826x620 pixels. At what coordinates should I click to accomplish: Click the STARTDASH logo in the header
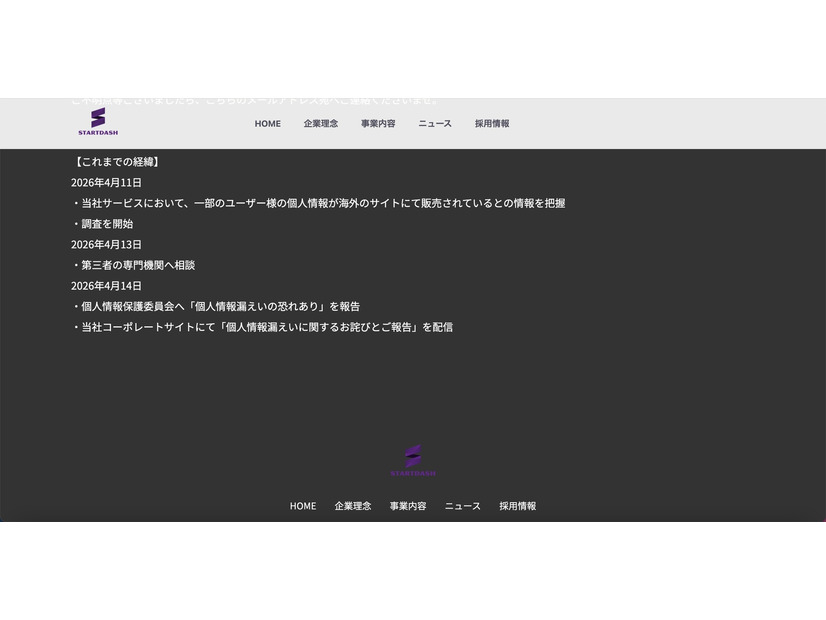tap(98, 122)
